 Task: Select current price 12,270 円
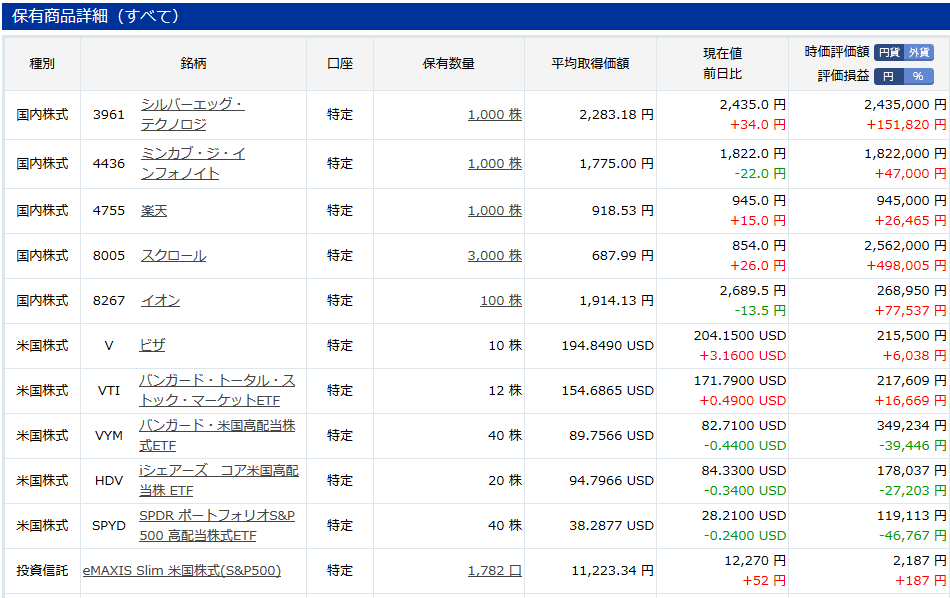click(x=755, y=560)
